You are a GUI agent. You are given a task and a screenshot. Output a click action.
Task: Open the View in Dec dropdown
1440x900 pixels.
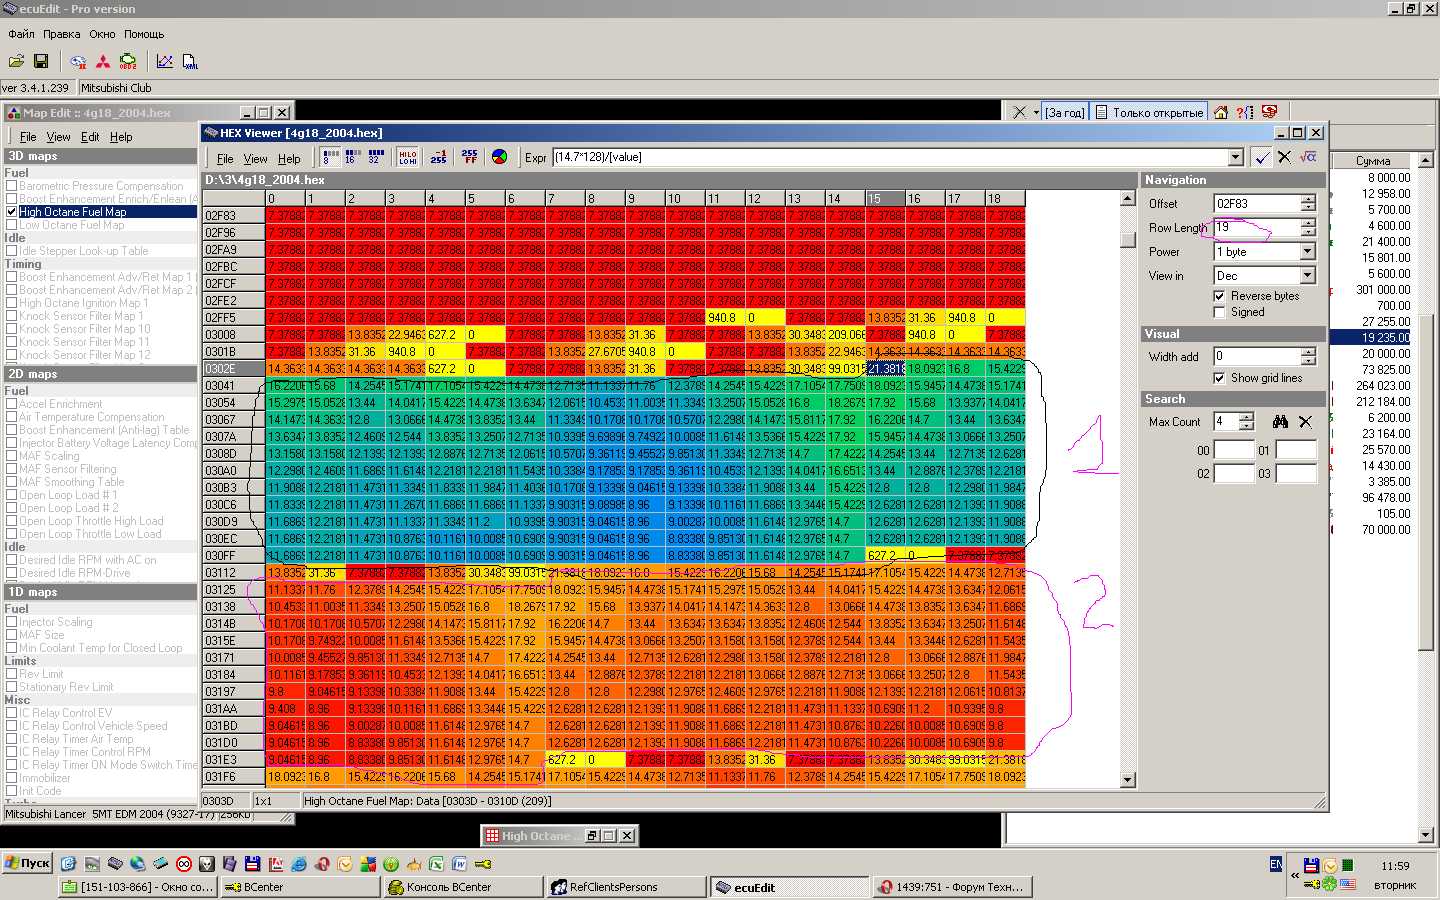(x=1307, y=276)
